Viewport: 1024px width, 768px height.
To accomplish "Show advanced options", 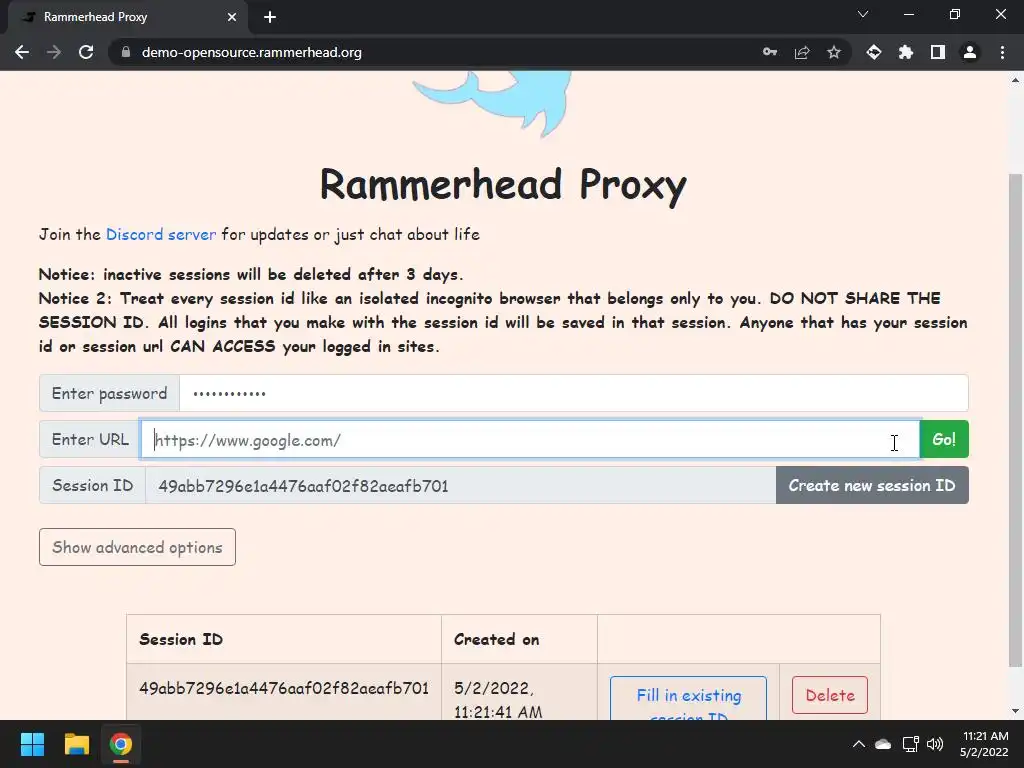I will (x=137, y=547).
